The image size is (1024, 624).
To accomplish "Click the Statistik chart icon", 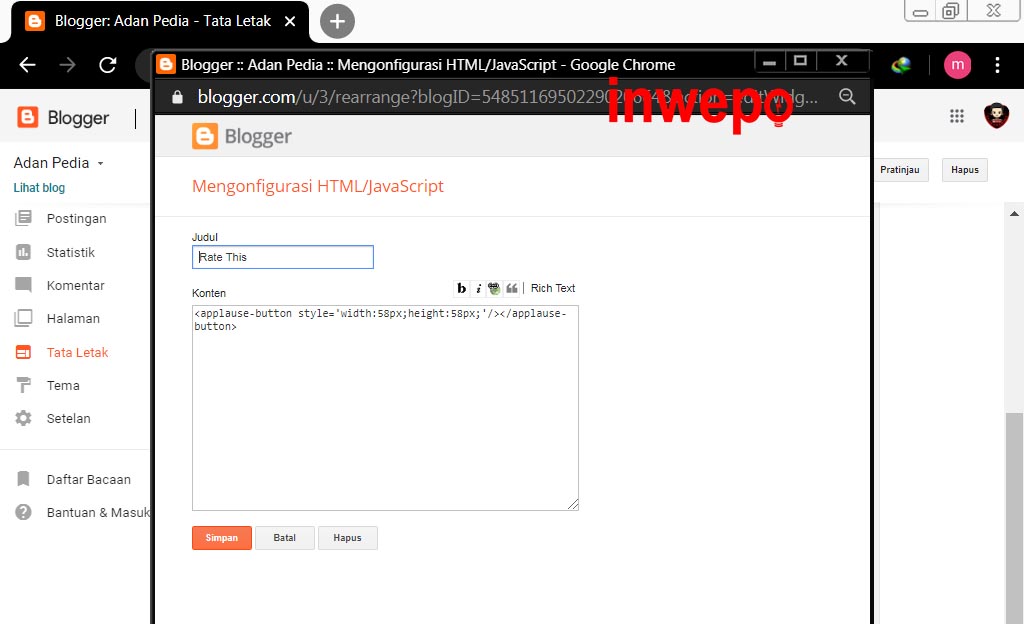I will coord(24,252).
